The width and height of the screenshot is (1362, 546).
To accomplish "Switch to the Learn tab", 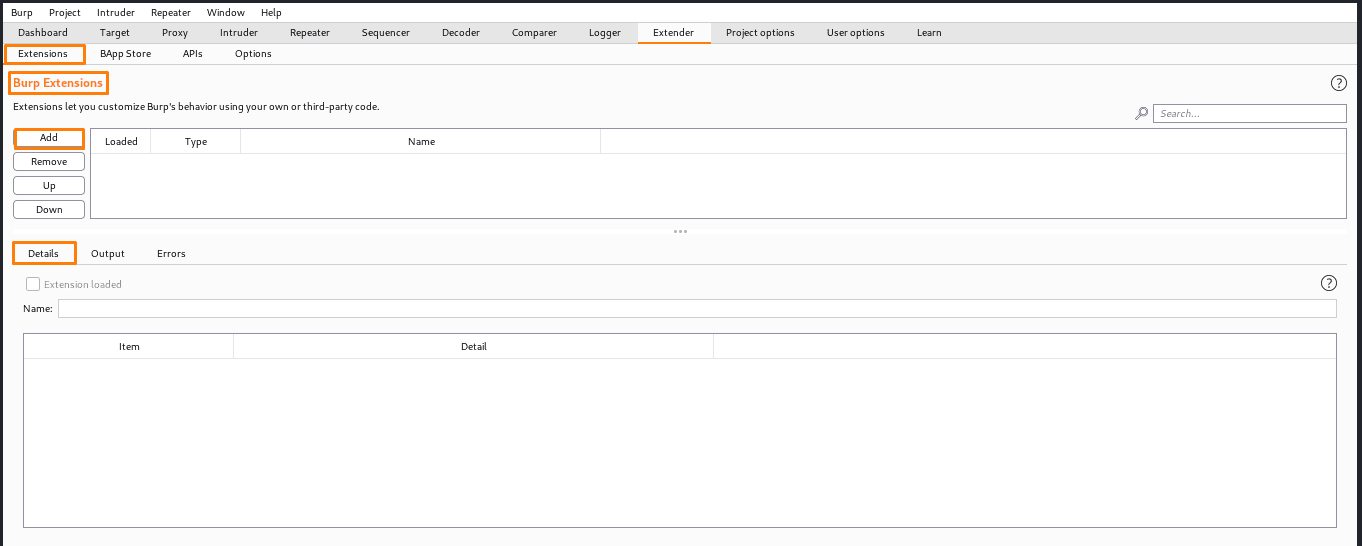I will point(929,33).
